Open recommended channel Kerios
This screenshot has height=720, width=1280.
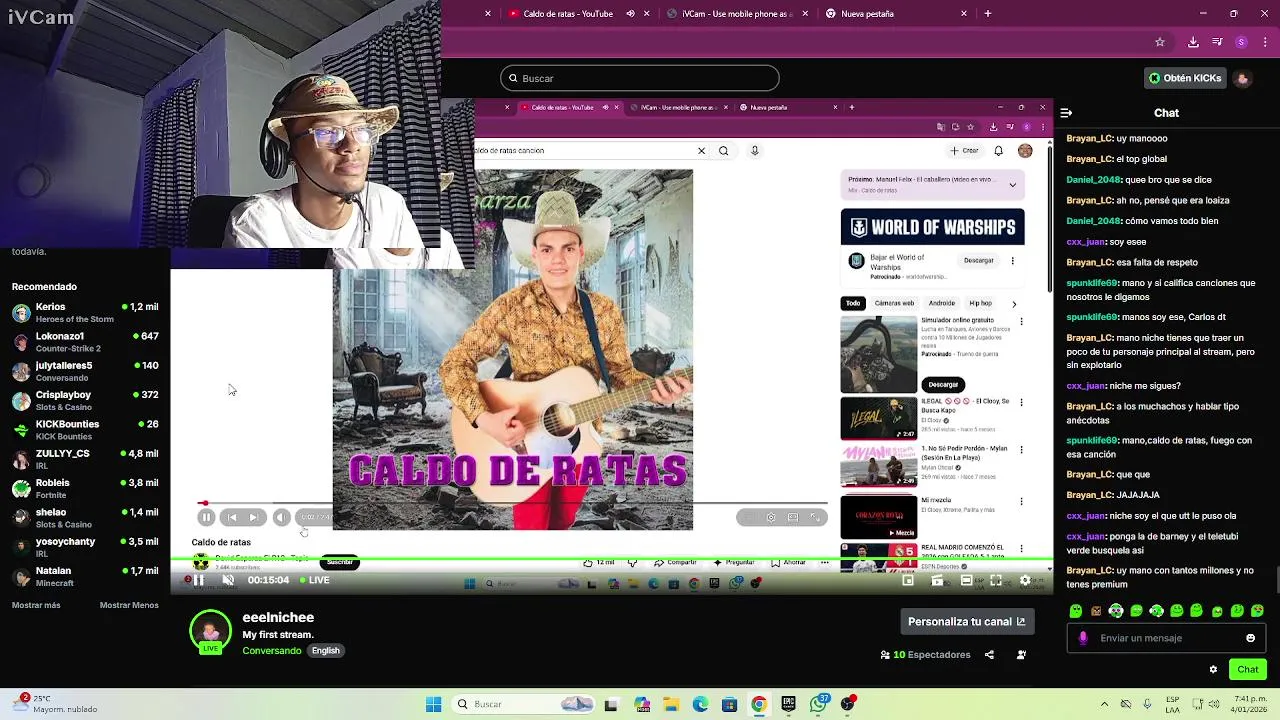tap(85, 313)
